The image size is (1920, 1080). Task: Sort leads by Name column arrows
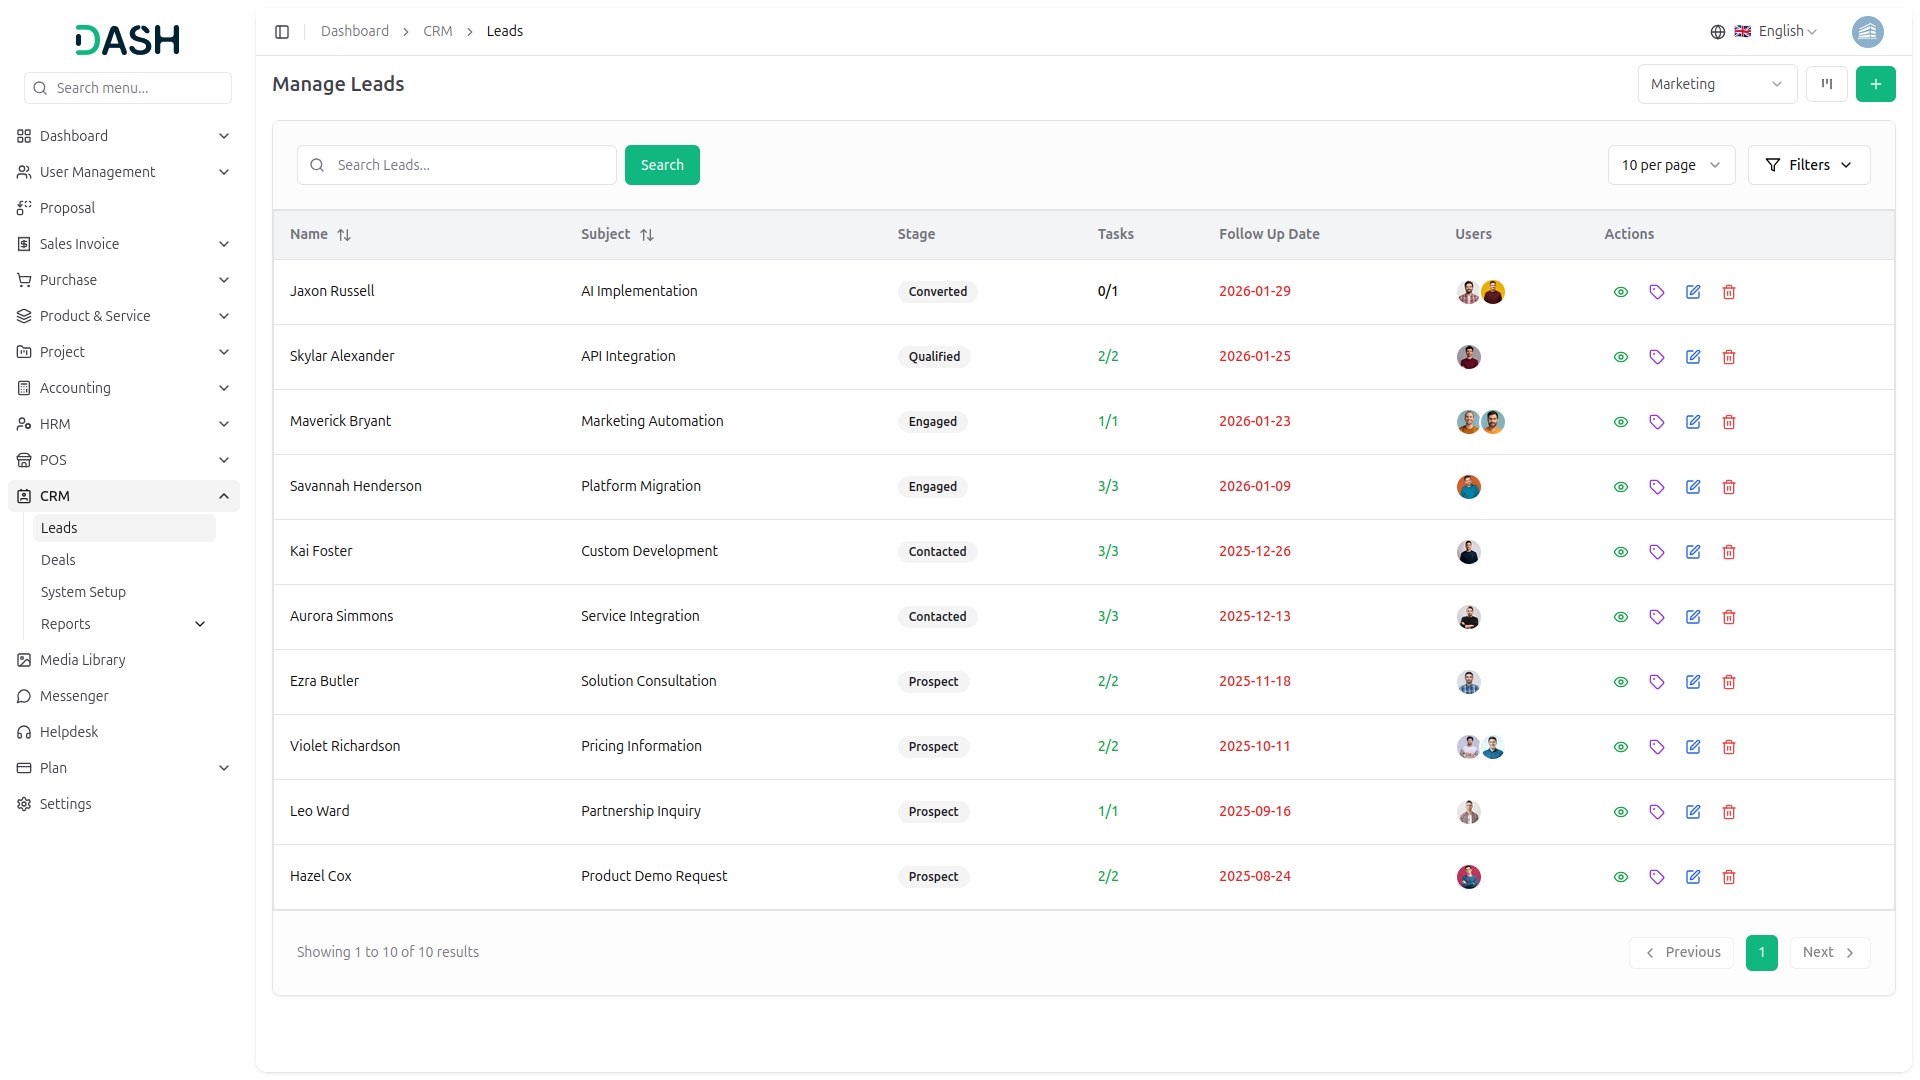[x=344, y=235]
